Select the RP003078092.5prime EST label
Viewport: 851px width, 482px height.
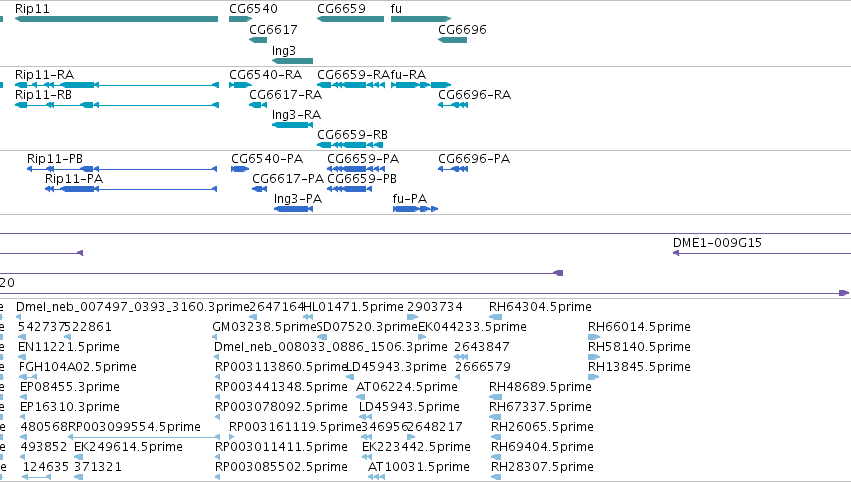tap(281, 407)
